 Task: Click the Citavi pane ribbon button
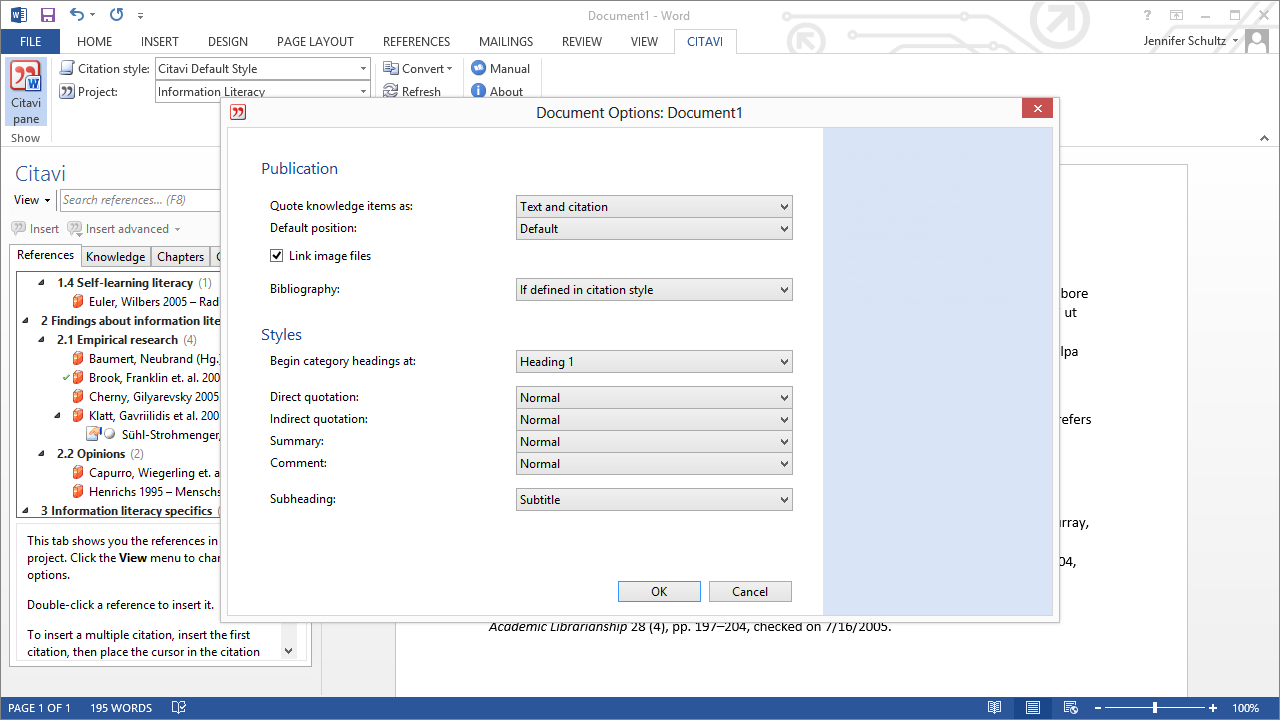tap(26, 92)
